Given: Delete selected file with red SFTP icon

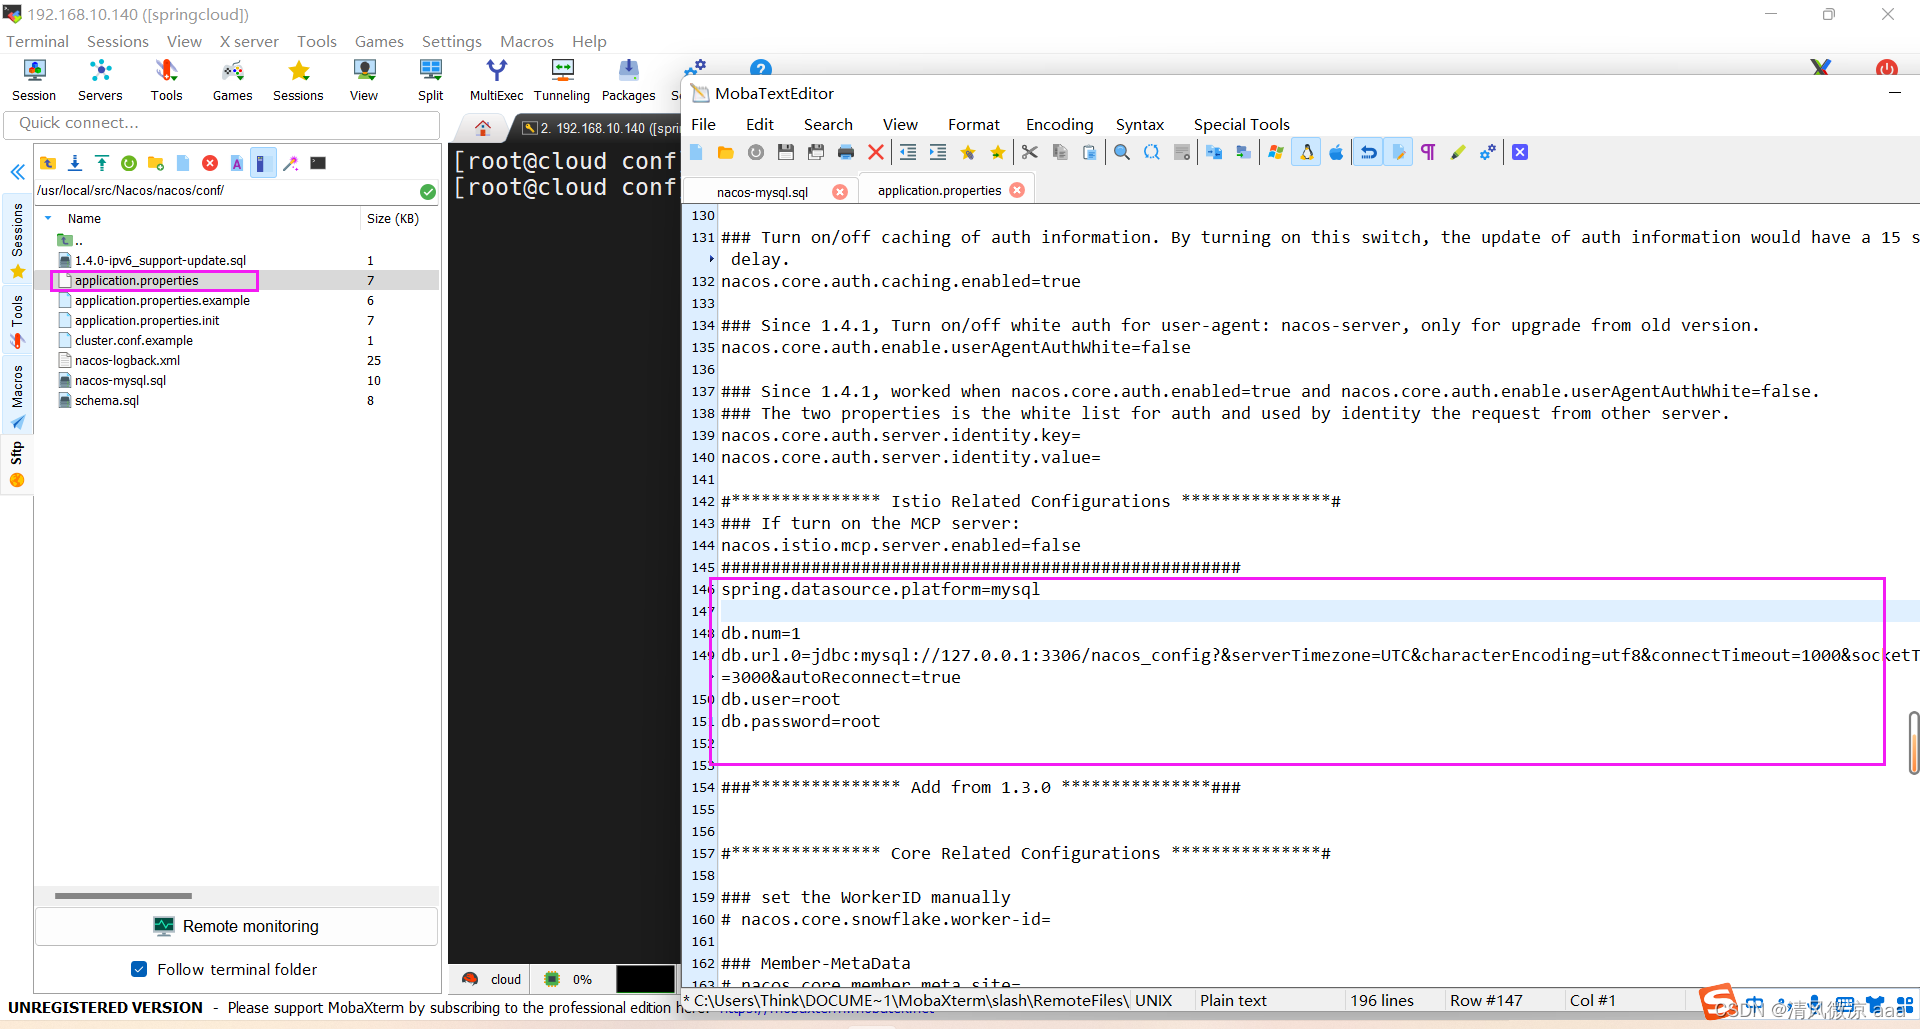Looking at the screenshot, I should tap(210, 163).
